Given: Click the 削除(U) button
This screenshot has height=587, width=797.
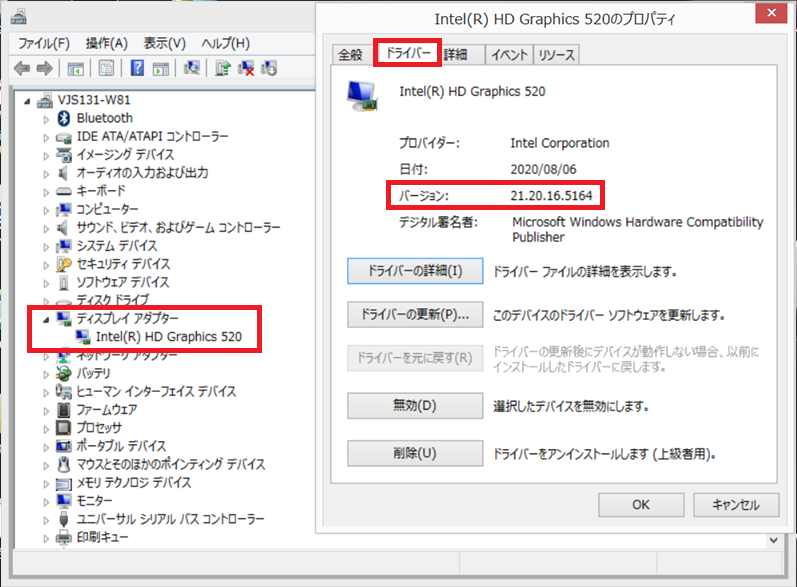Looking at the screenshot, I should [415, 453].
